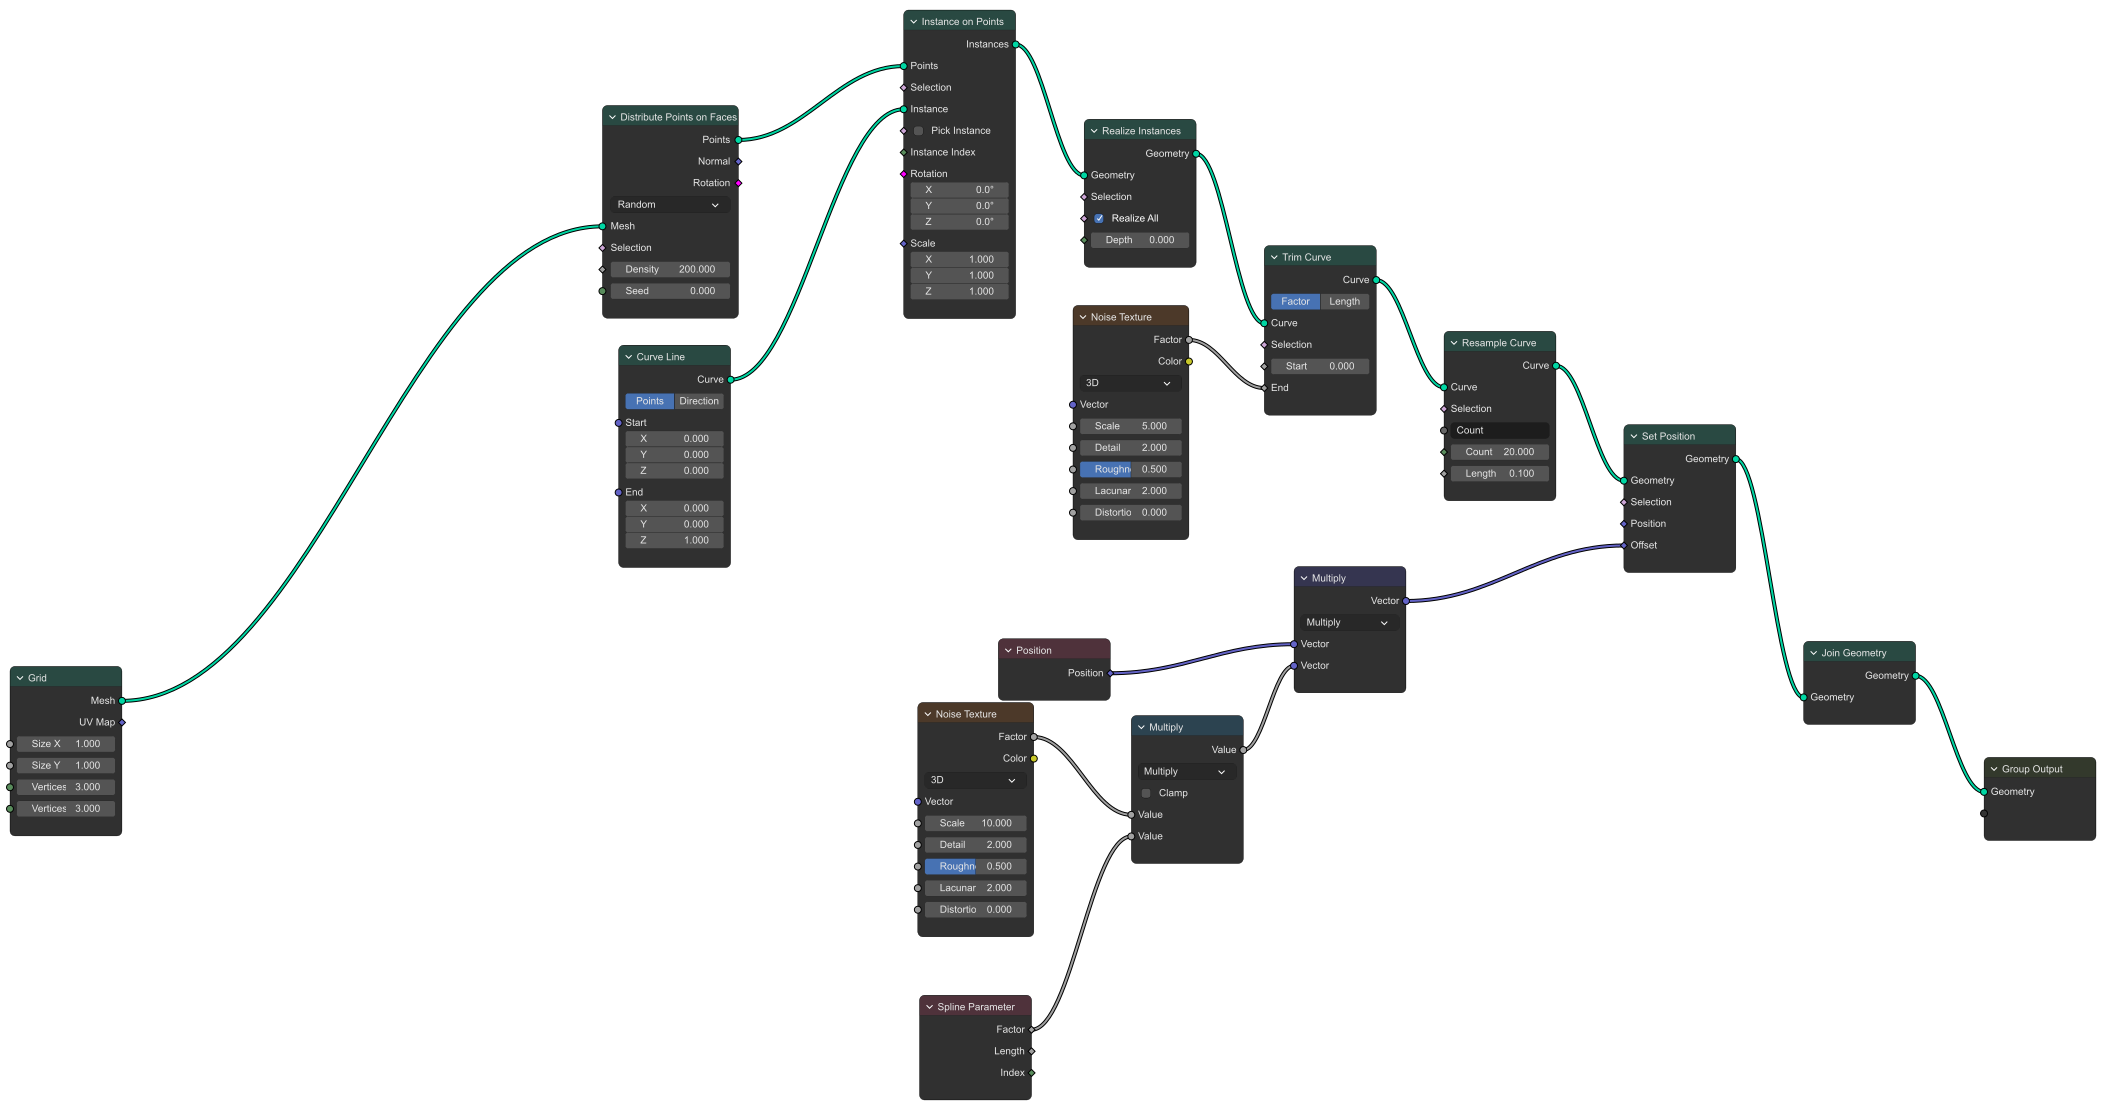Click the Instances output socket
2106x1110 pixels.
click(1015, 44)
